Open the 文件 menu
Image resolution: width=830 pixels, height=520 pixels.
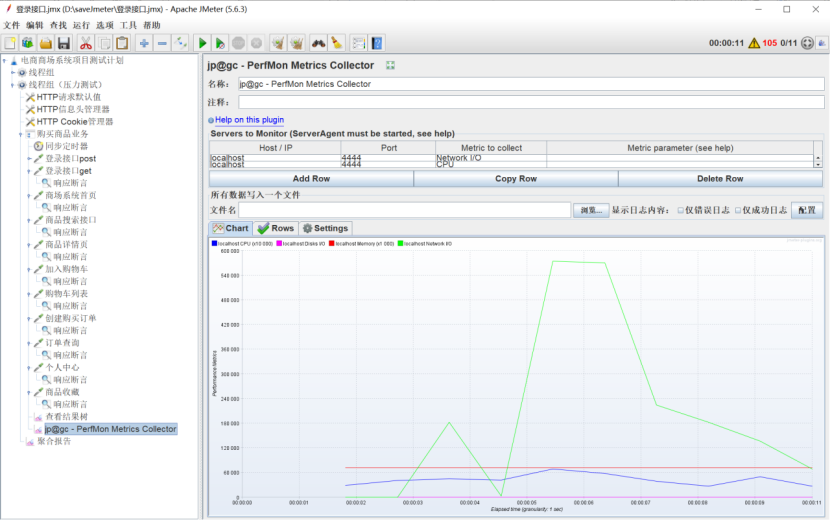pyautogui.click(x=11, y=25)
